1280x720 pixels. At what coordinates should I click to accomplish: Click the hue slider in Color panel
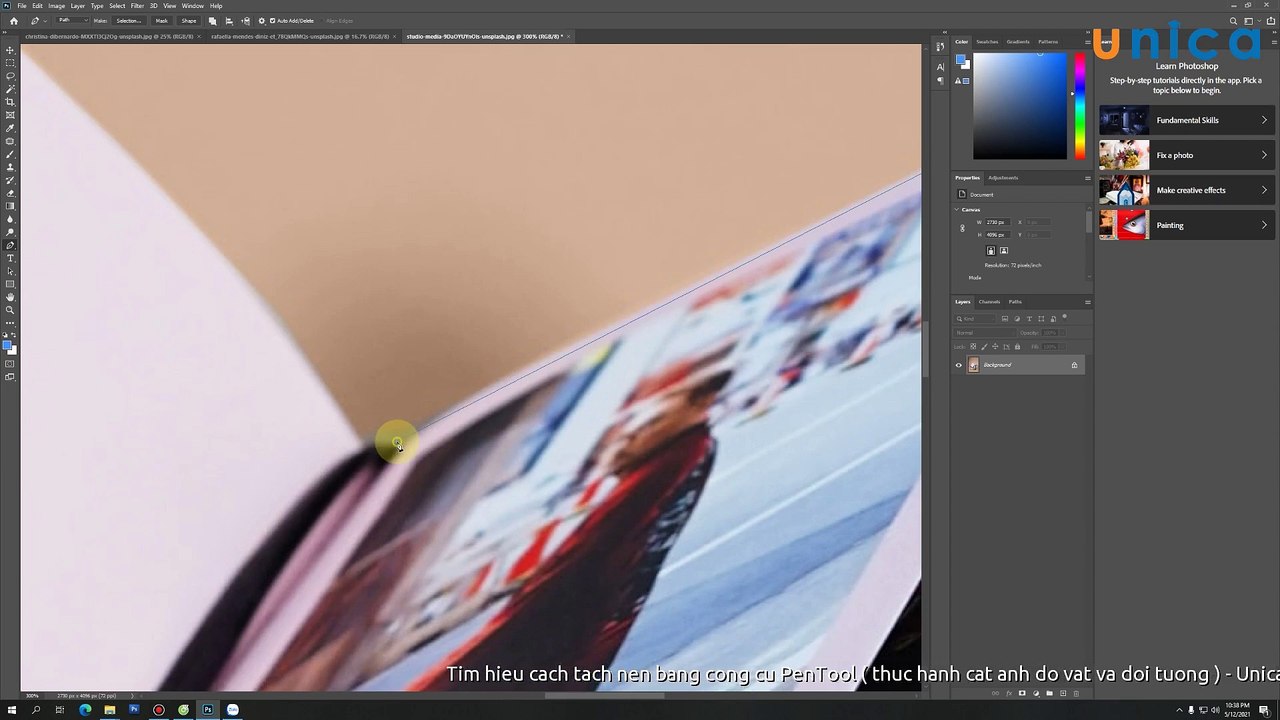click(1080, 106)
